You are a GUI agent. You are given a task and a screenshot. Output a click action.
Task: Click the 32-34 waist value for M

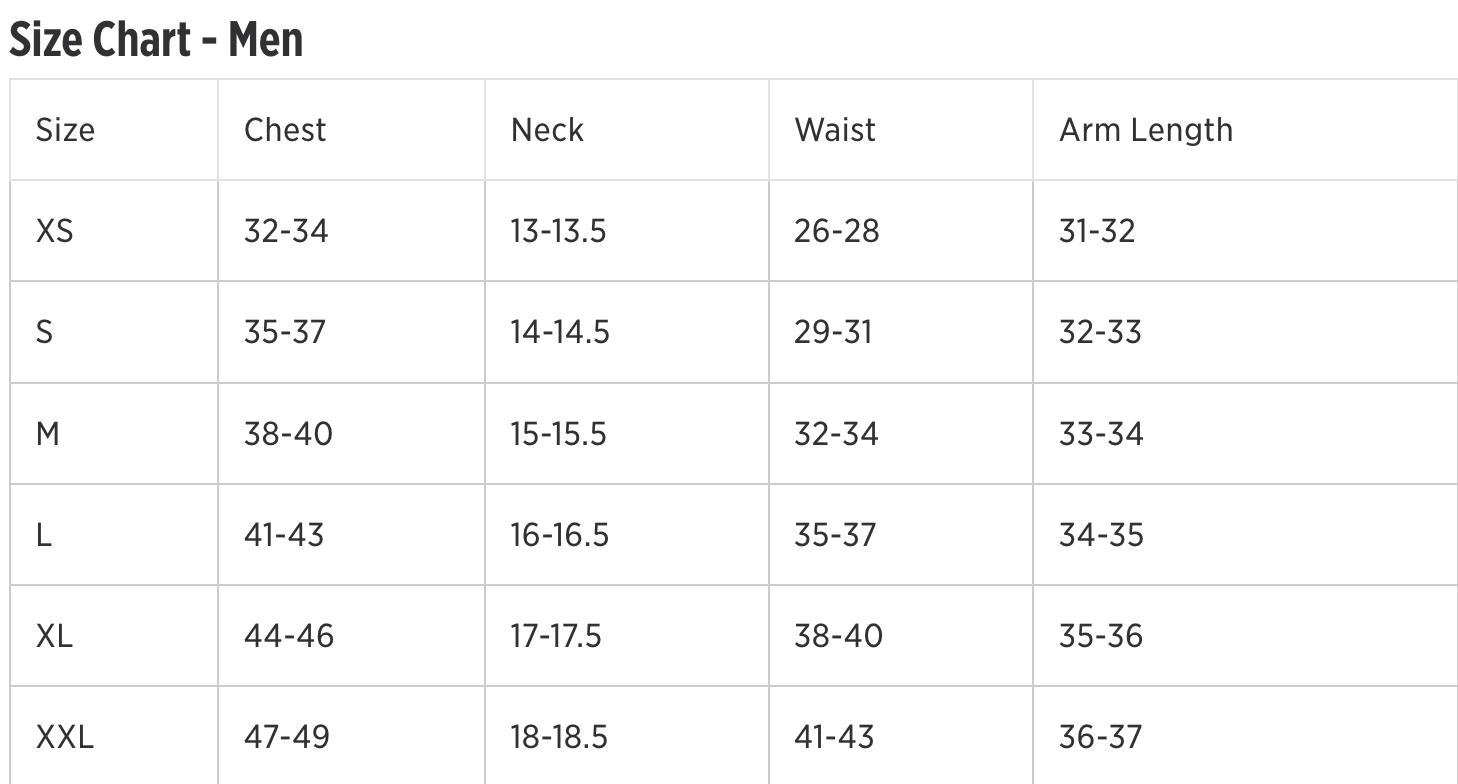tap(836, 434)
